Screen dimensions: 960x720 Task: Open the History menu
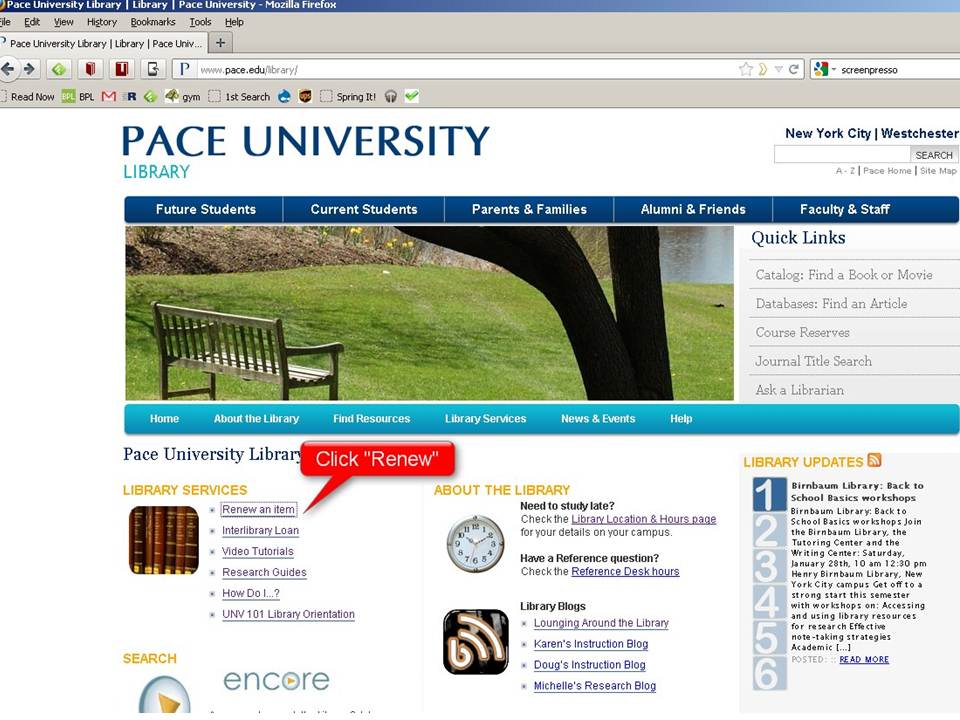click(x=102, y=22)
